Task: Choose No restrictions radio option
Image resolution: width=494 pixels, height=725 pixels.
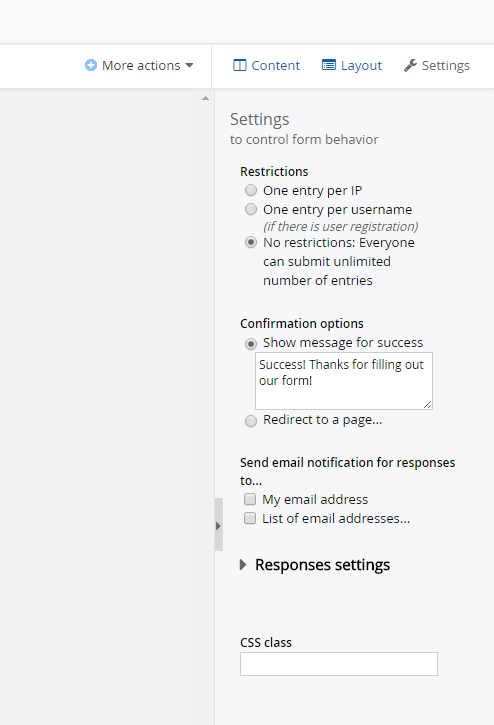Action: coord(251,242)
